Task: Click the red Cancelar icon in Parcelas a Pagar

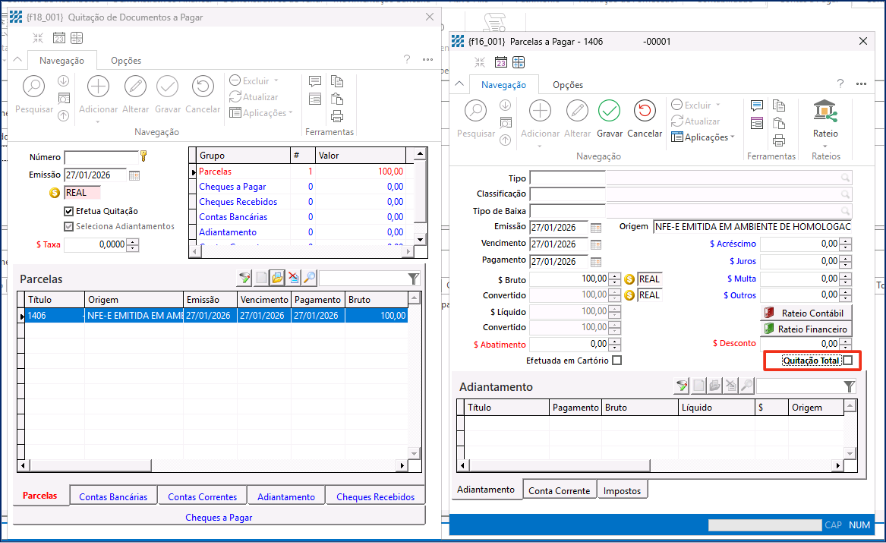Action: coord(645,111)
